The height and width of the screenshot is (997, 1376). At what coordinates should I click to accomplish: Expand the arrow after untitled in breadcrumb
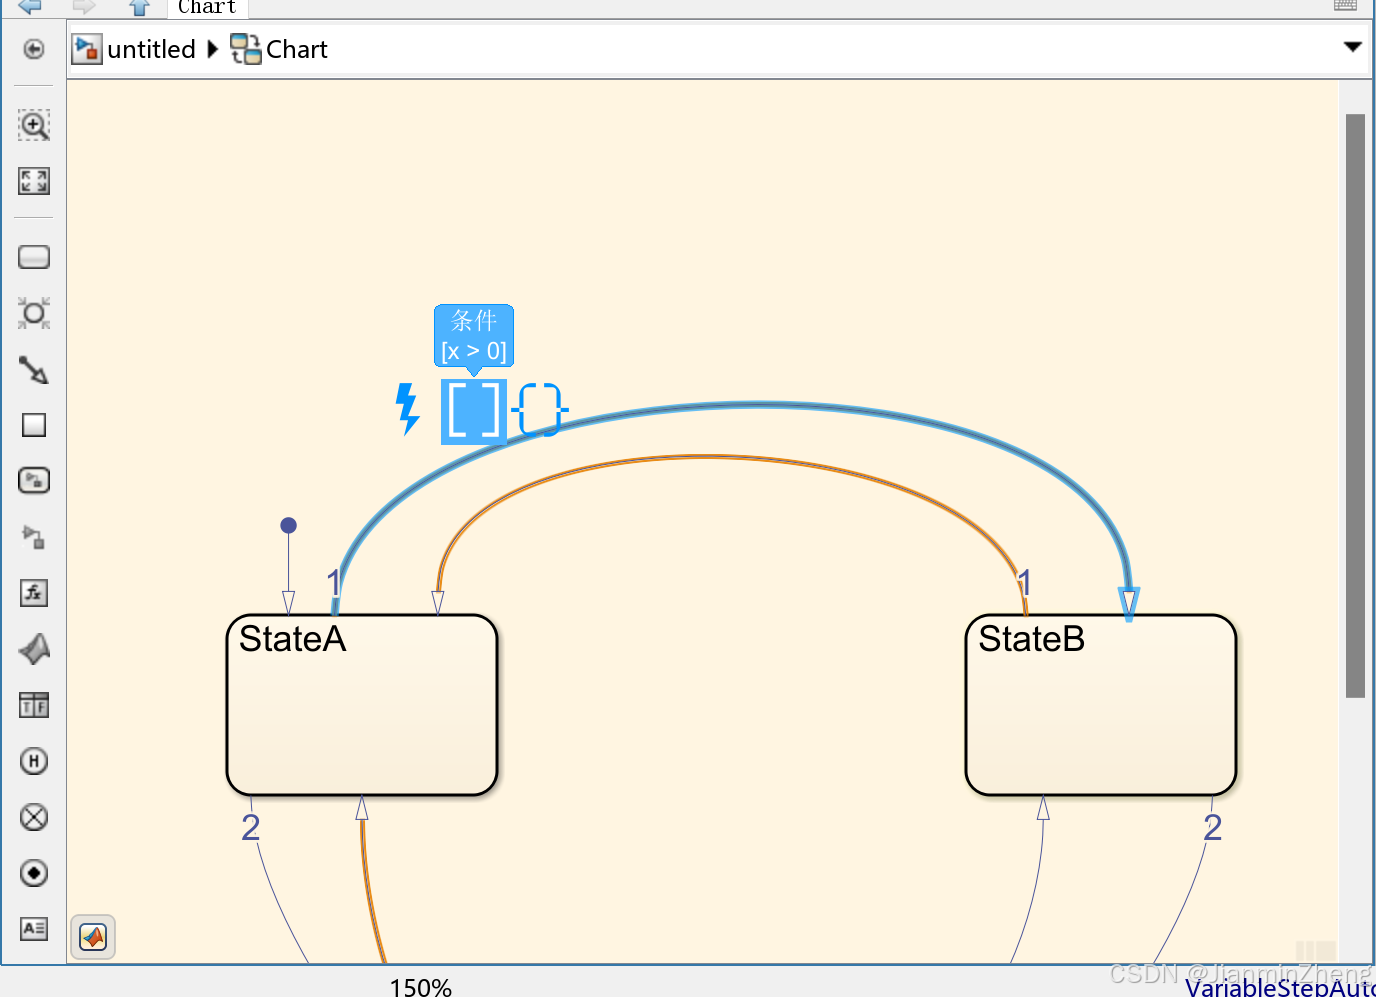pos(213,48)
